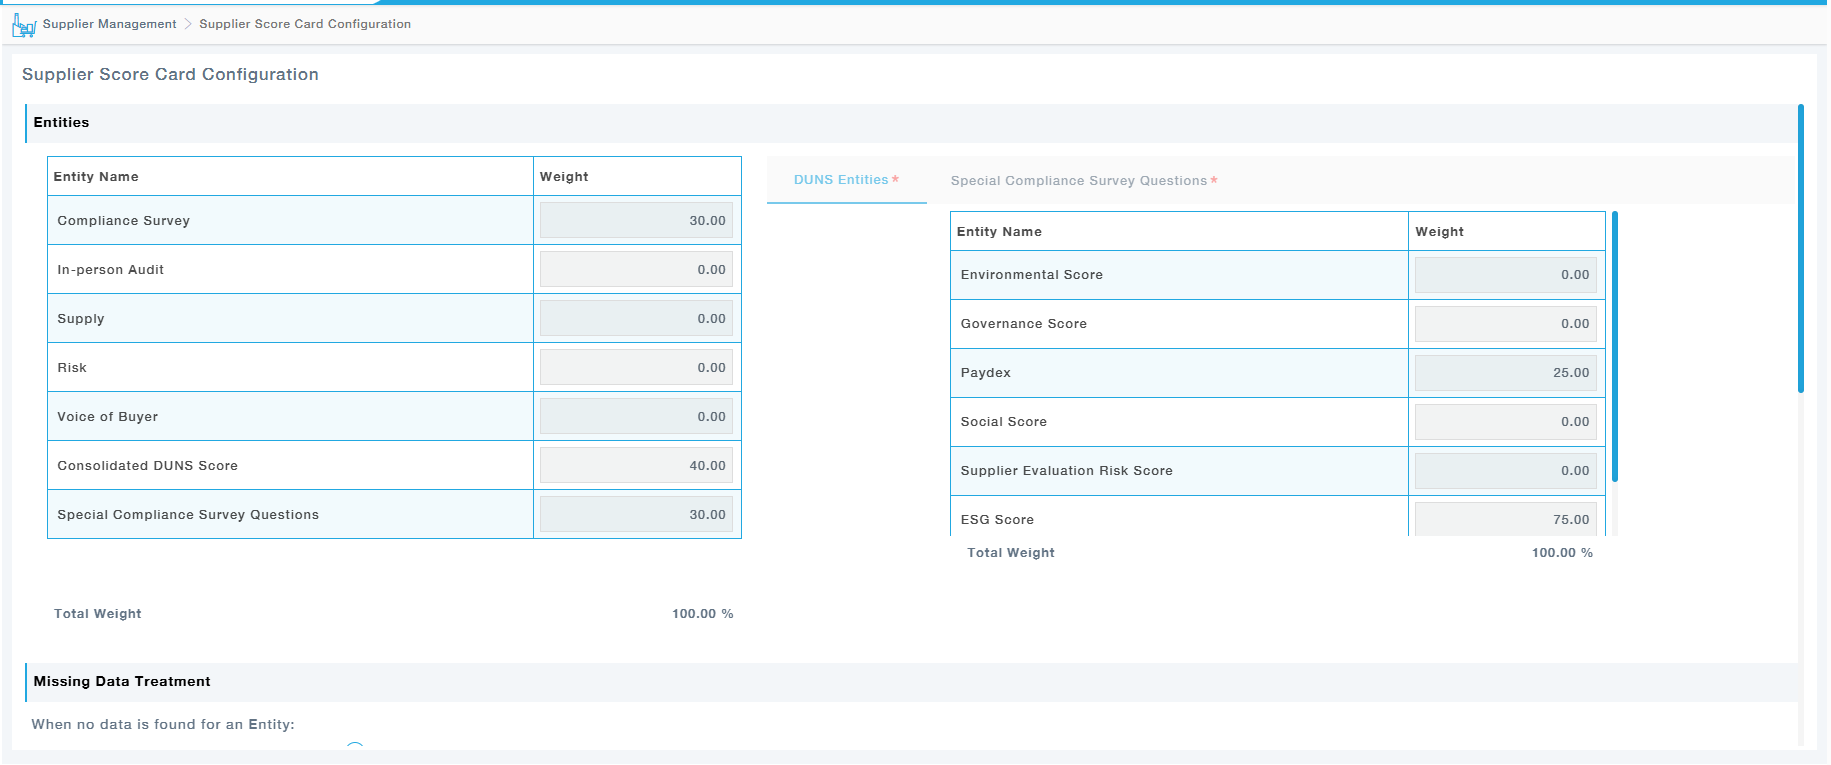Click the Compliance Survey weight field

[x=636, y=221]
